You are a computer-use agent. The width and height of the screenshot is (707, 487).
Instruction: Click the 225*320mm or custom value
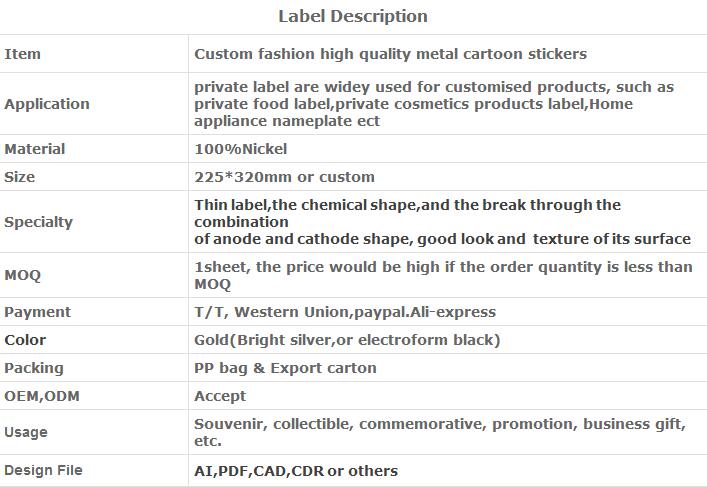click(285, 177)
